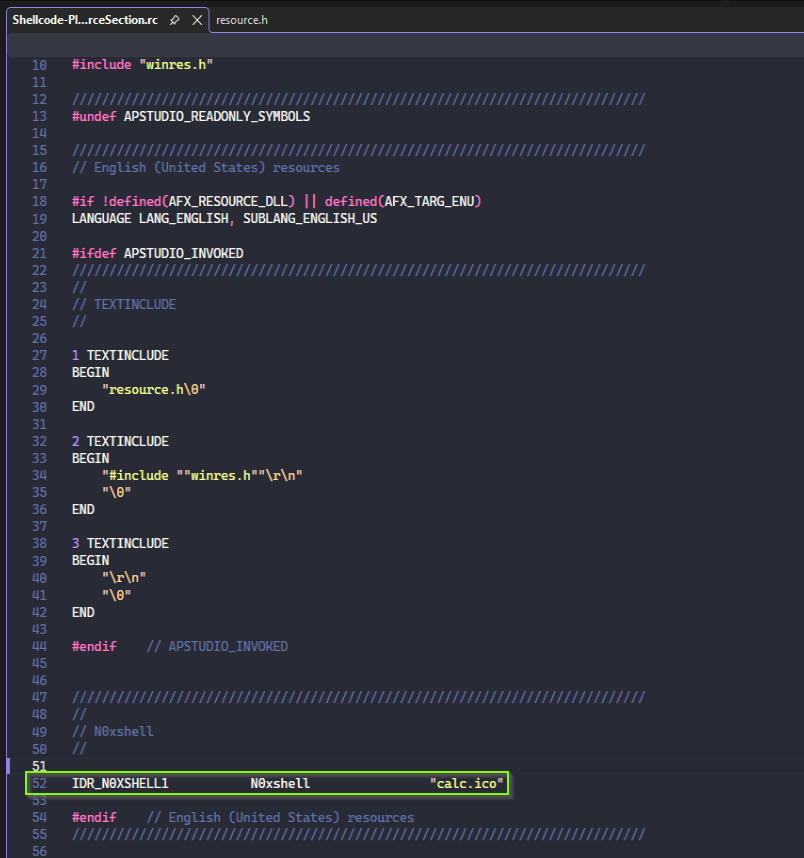Click the #if !defined(AFX_RESOURCE_DLL) line
The width and height of the screenshot is (804, 858).
coord(276,201)
